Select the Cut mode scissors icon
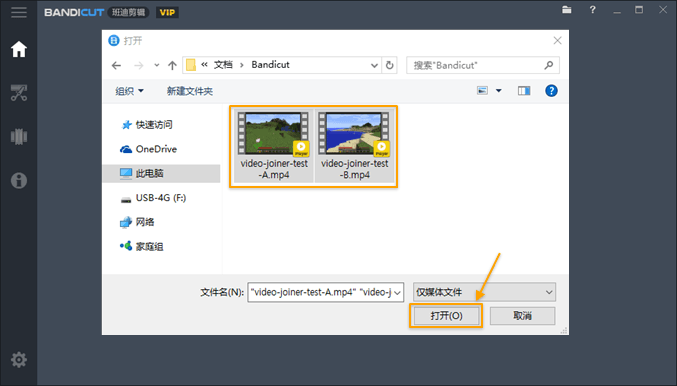677x386 pixels. pyautogui.click(x=19, y=93)
